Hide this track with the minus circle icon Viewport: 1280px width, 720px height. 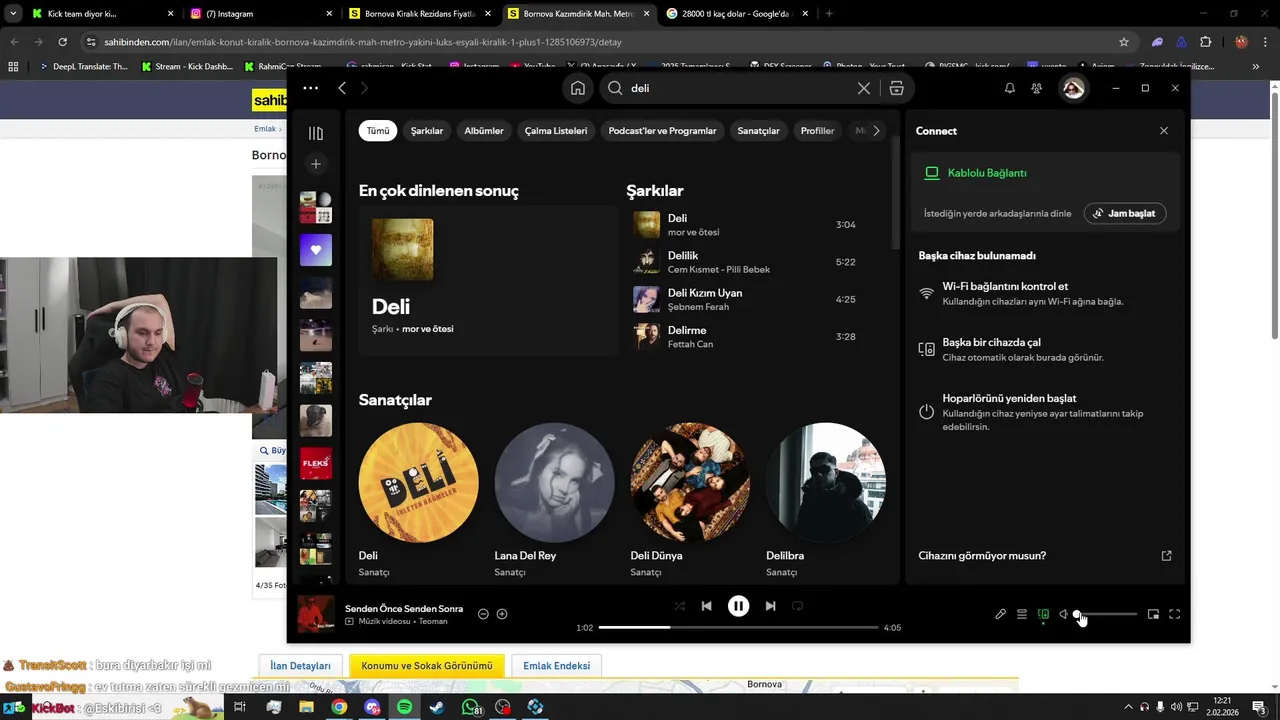point(483,614)
